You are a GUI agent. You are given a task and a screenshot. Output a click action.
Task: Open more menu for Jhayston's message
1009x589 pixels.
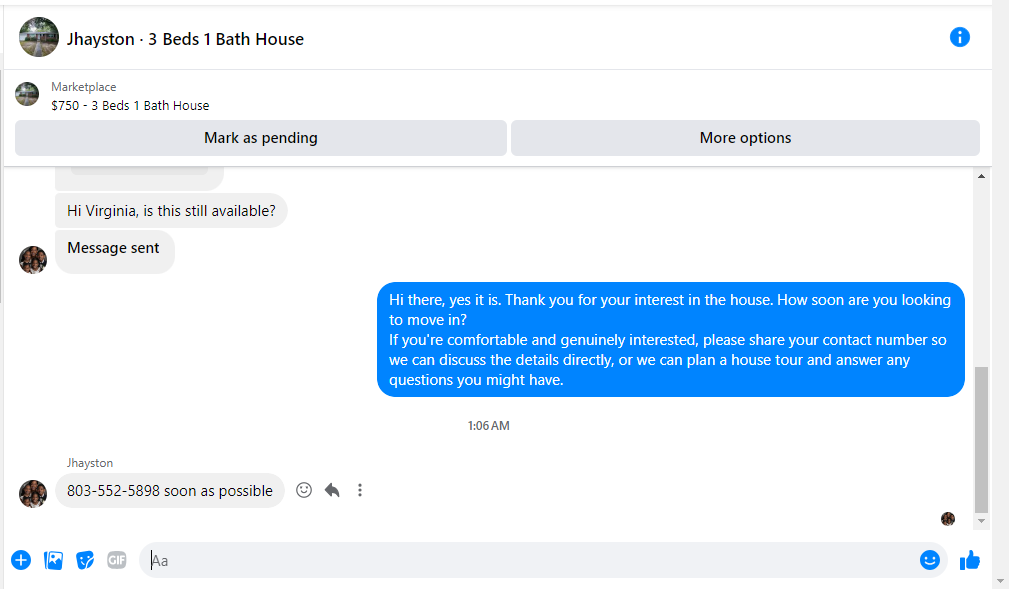point(360,491)
